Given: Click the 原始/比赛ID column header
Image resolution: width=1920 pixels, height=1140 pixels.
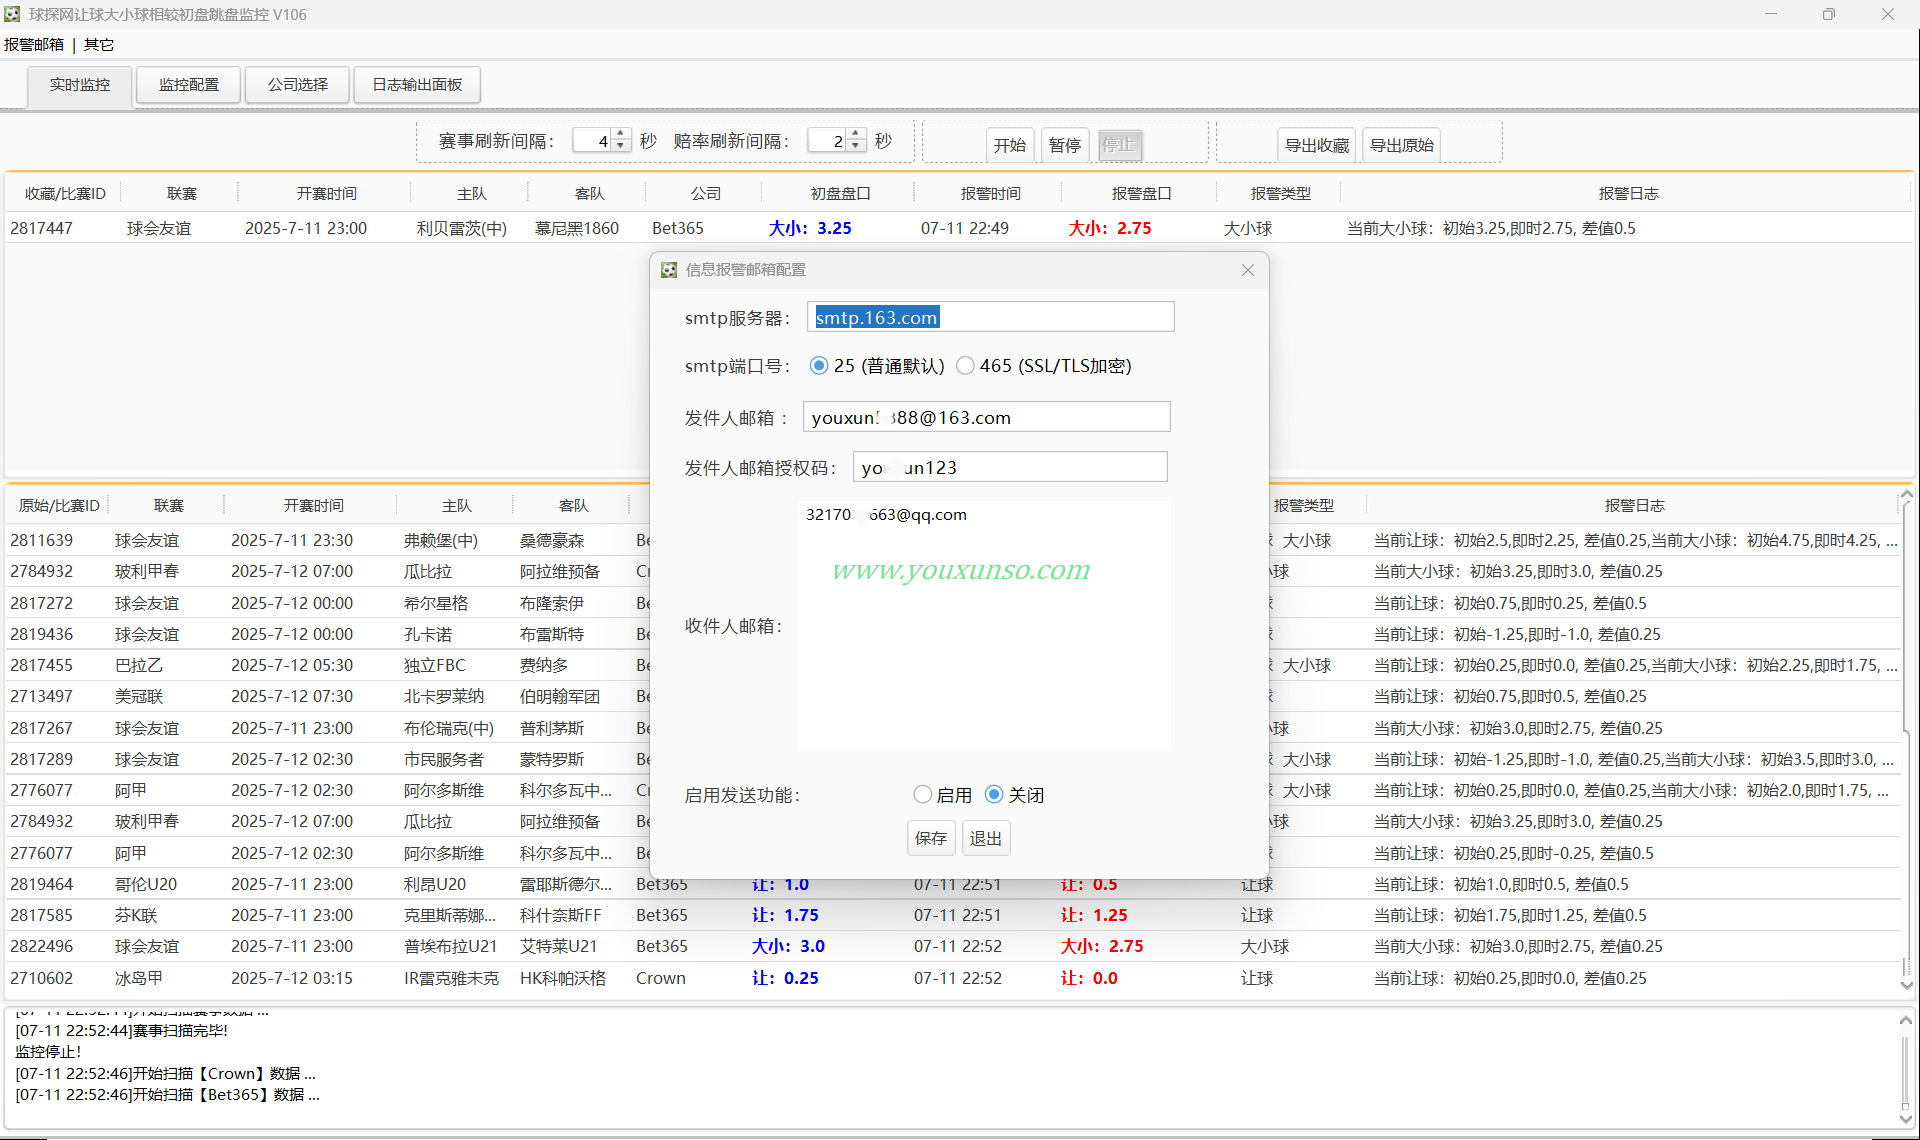Looking at the screenshot, I should point(59,506).
